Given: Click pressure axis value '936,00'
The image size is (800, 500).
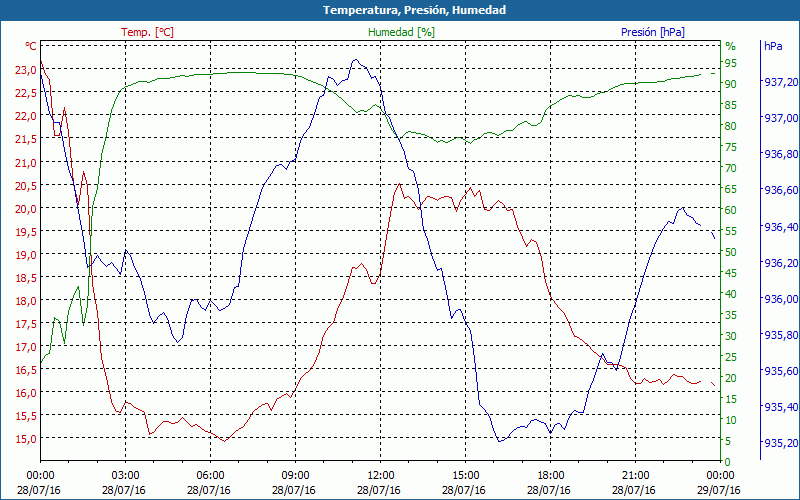Looking at the screenshot, I should point(780,298).
